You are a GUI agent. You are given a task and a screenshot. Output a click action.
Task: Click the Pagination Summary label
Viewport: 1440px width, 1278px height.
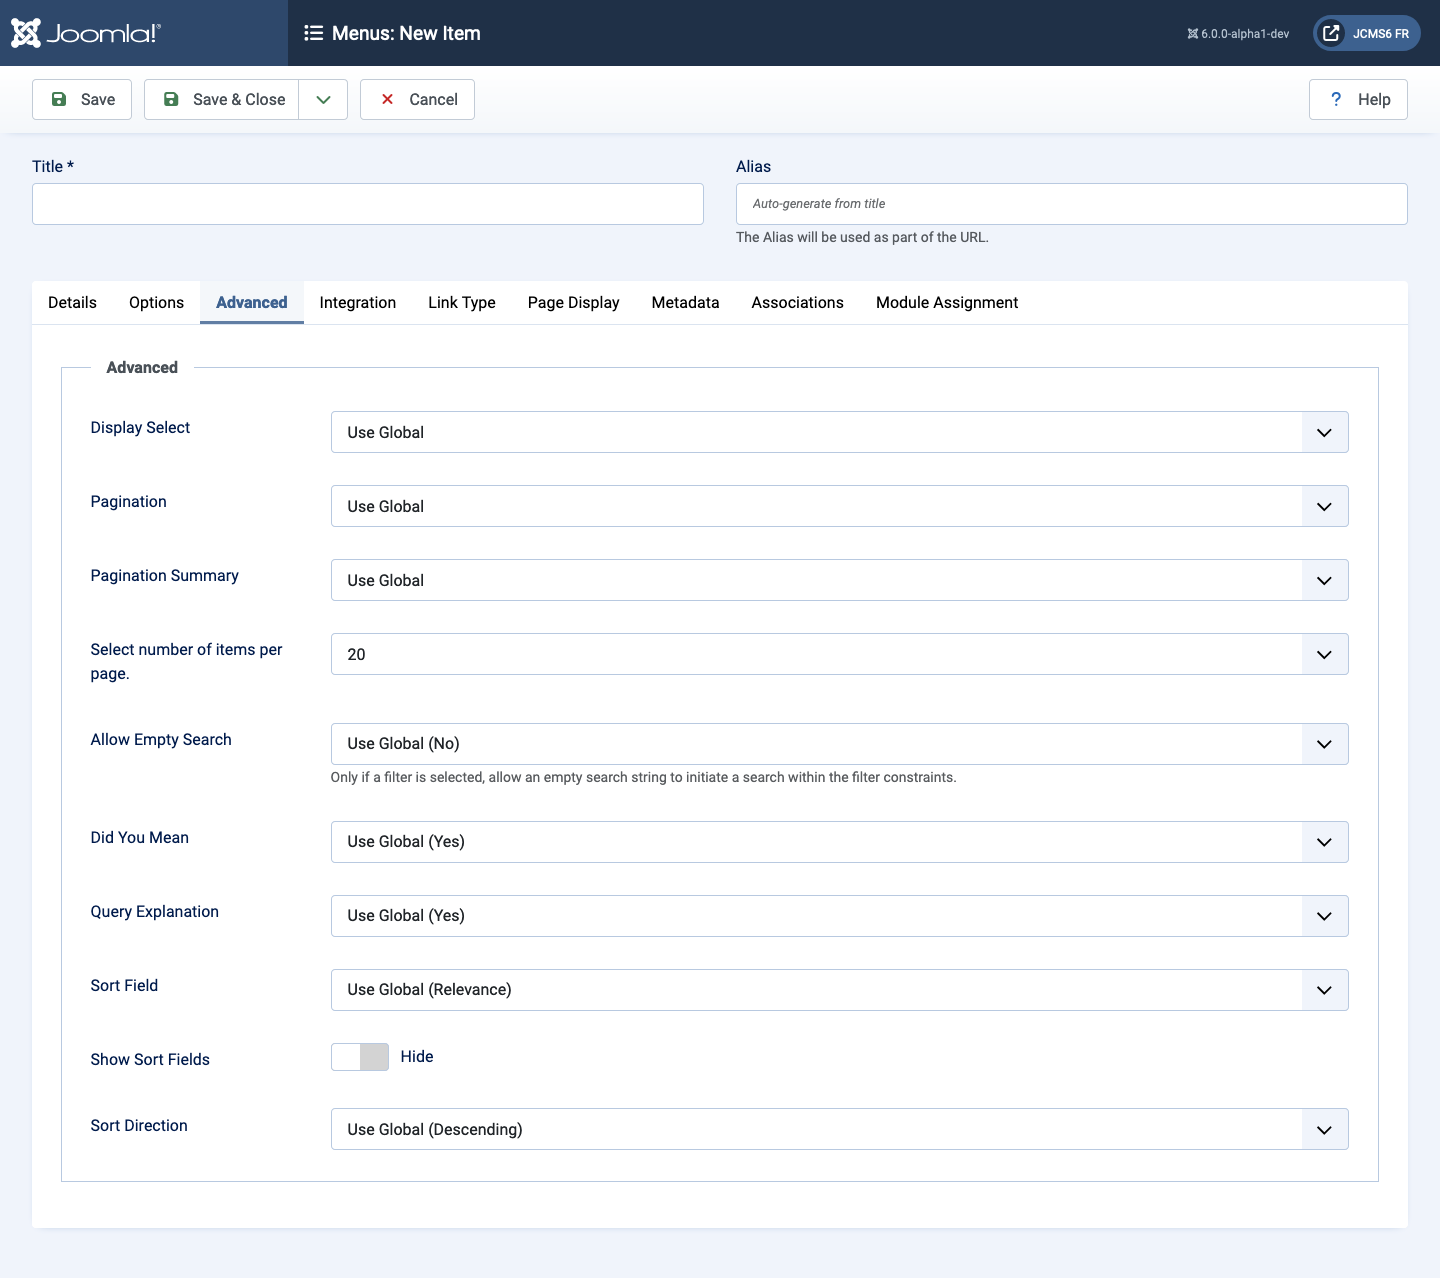pyautogui.click(x=165, y=575)
